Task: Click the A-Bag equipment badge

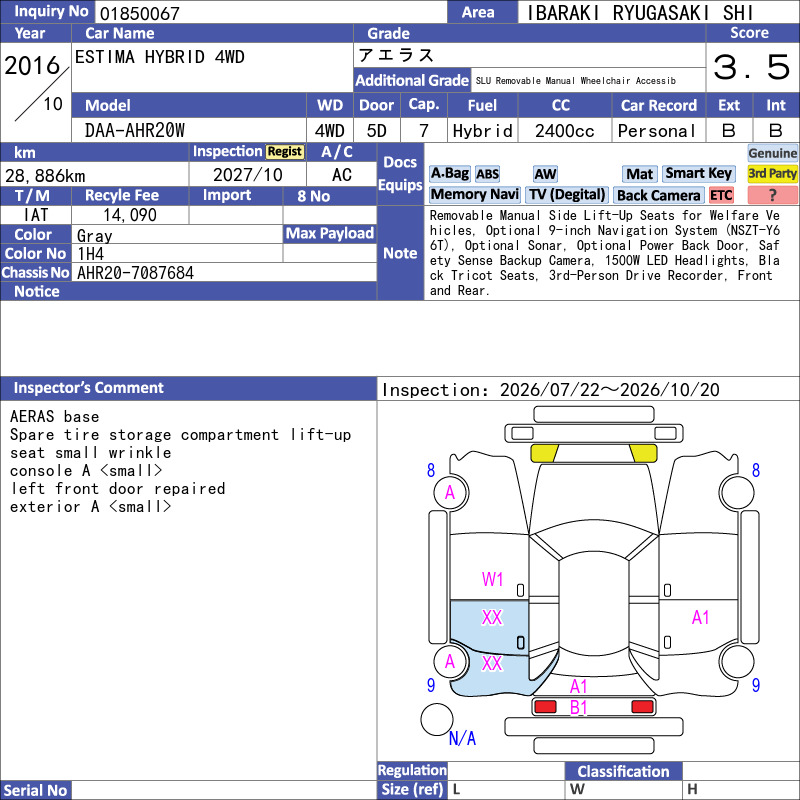Action: click(x=449, y=173)
